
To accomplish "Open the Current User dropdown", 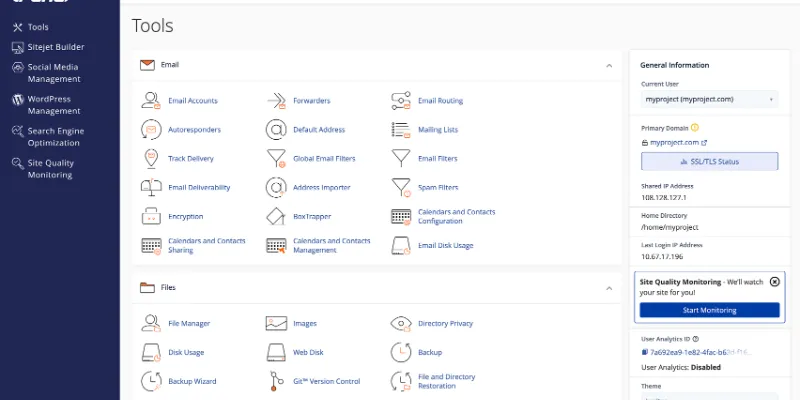I will point(709,99).
